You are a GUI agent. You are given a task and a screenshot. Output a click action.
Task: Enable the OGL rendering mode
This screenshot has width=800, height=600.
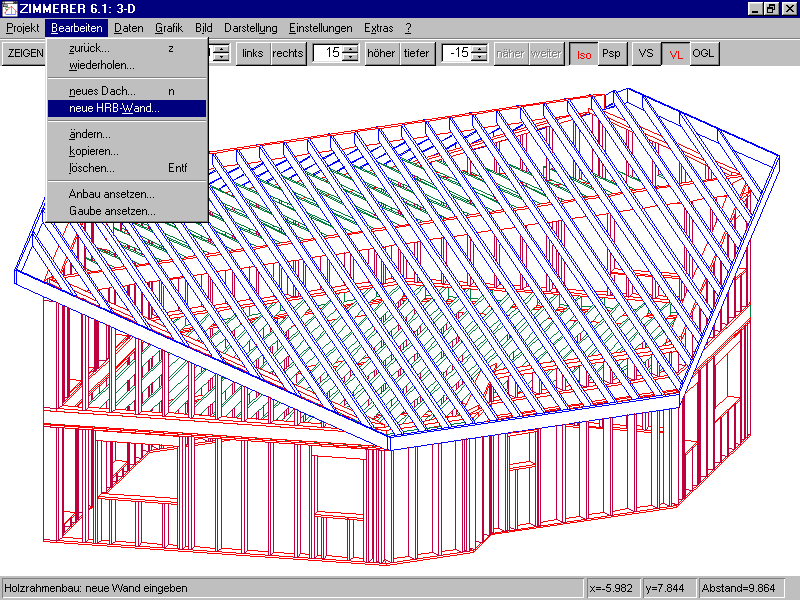tap(704, 53)
